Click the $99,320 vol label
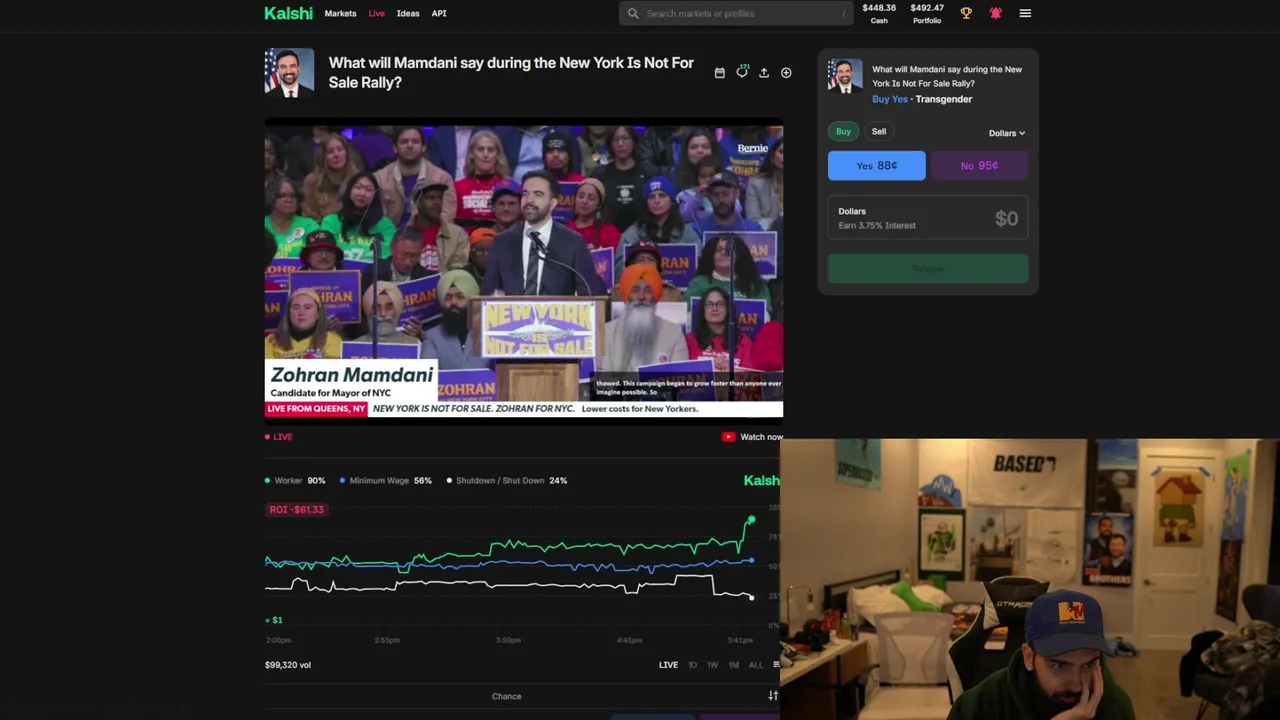Image resolution: width=1280 pixels, height=720 pixels. click(x=288, y=665)
